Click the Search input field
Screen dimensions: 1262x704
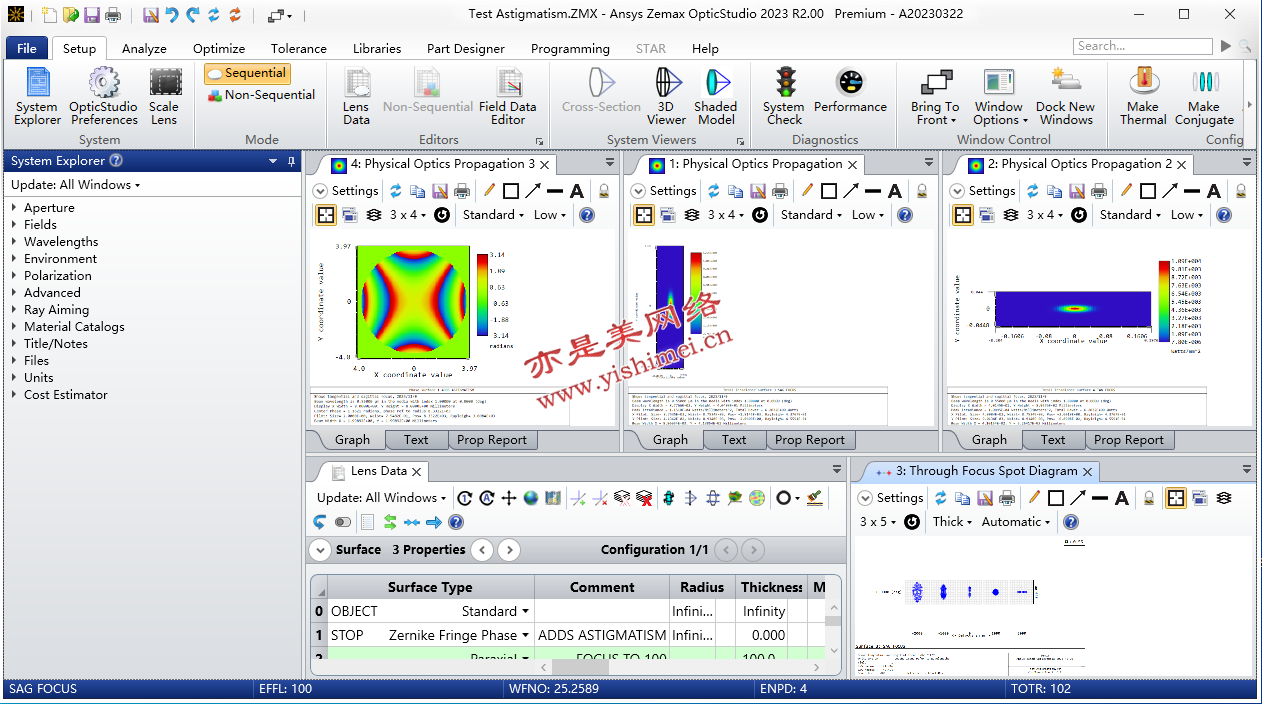[x=1143, y=46]
